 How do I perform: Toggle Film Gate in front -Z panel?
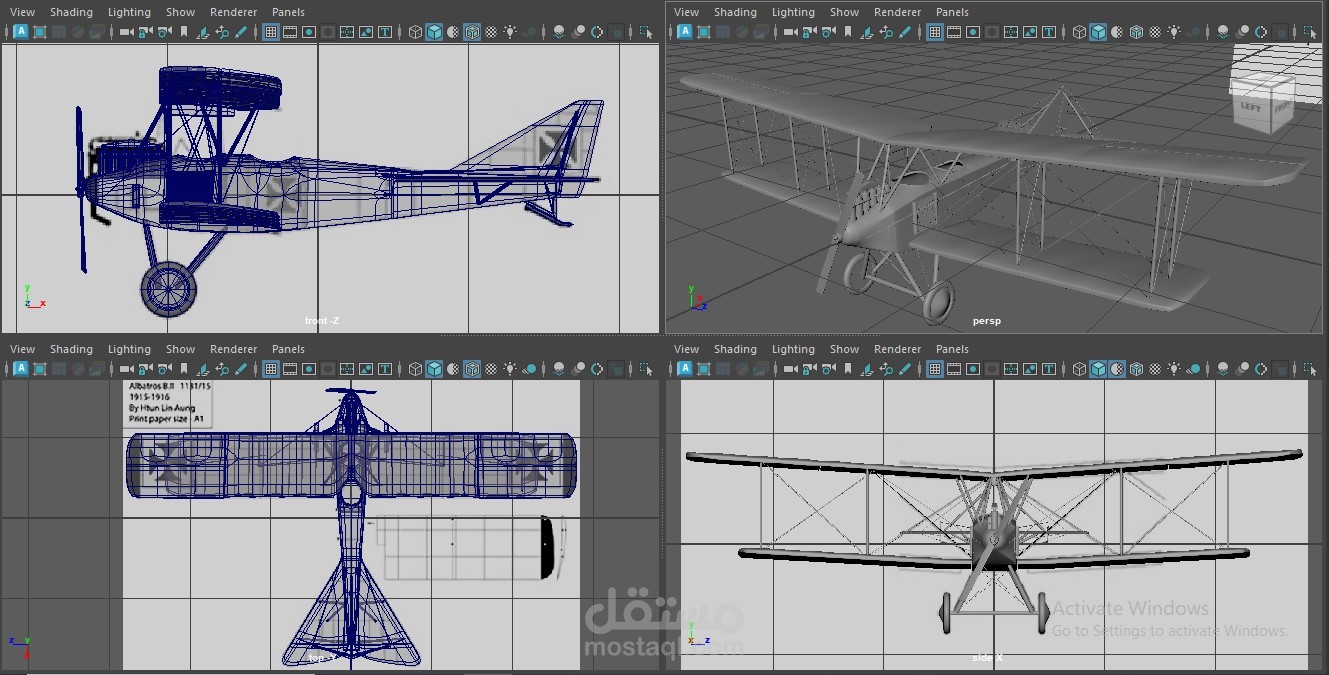[290, 32]
